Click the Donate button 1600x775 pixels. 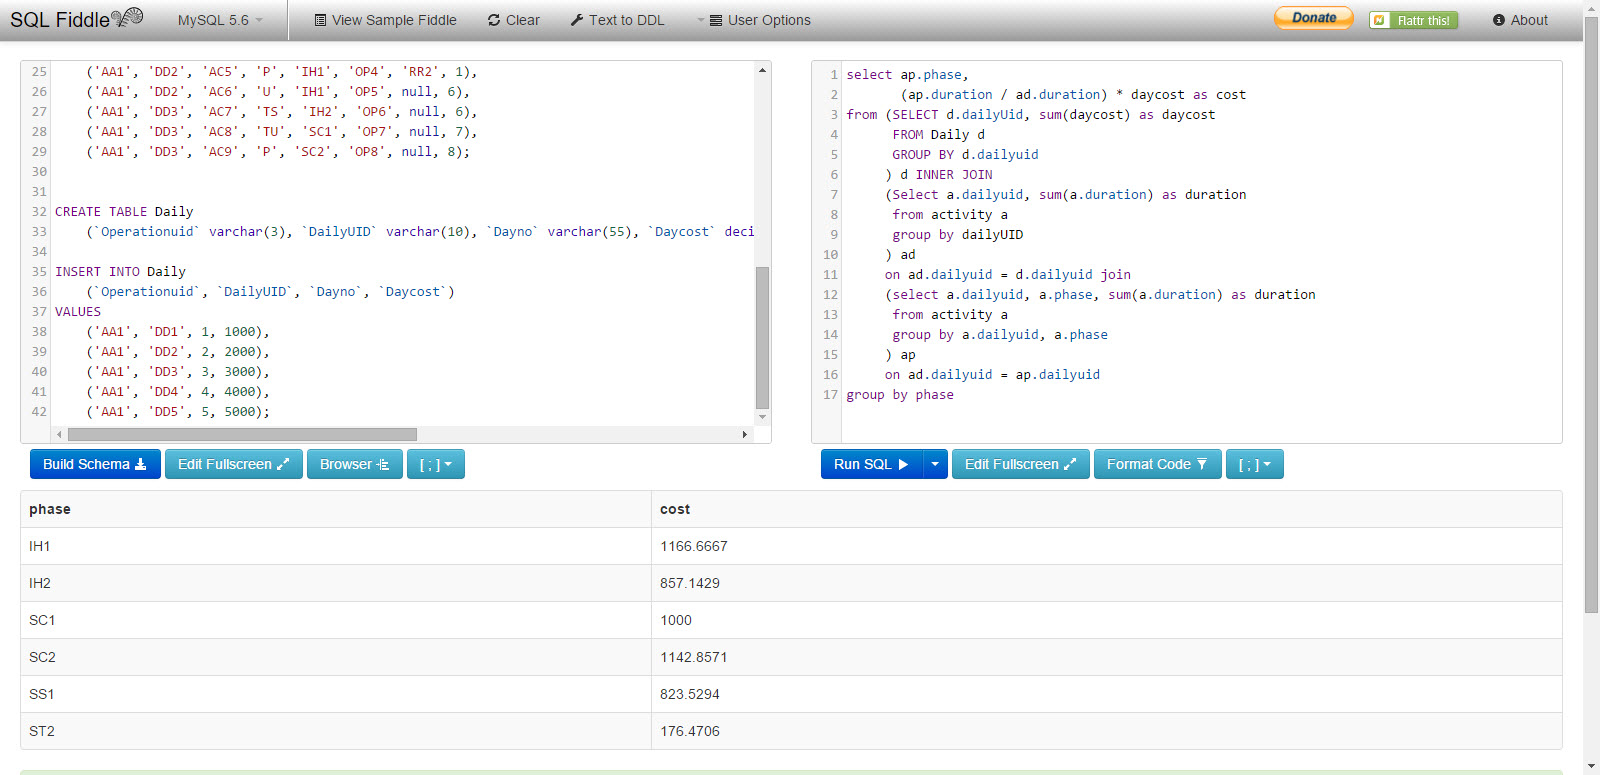(1313, 18)
